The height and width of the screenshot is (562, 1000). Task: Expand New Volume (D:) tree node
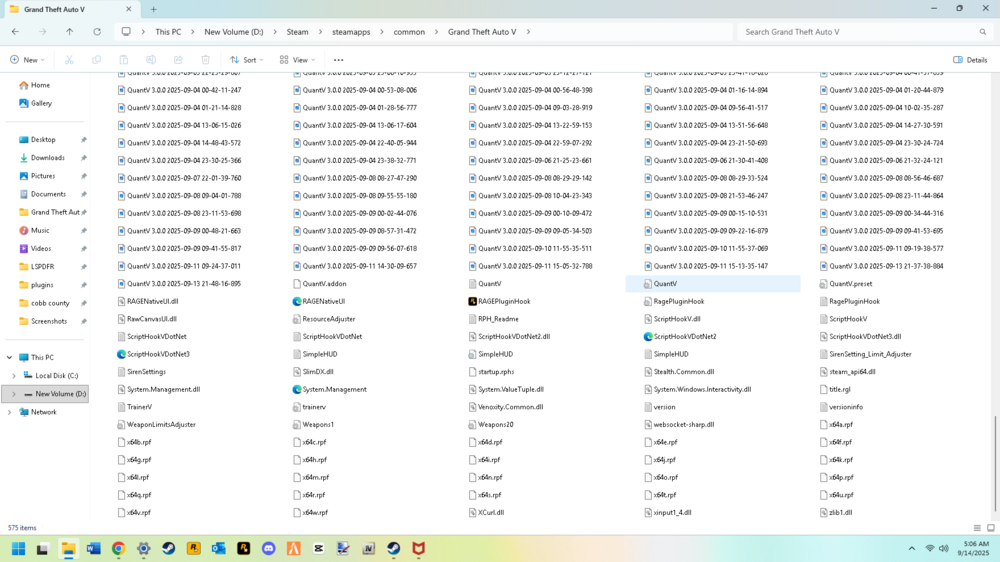(x=14, y=394)
